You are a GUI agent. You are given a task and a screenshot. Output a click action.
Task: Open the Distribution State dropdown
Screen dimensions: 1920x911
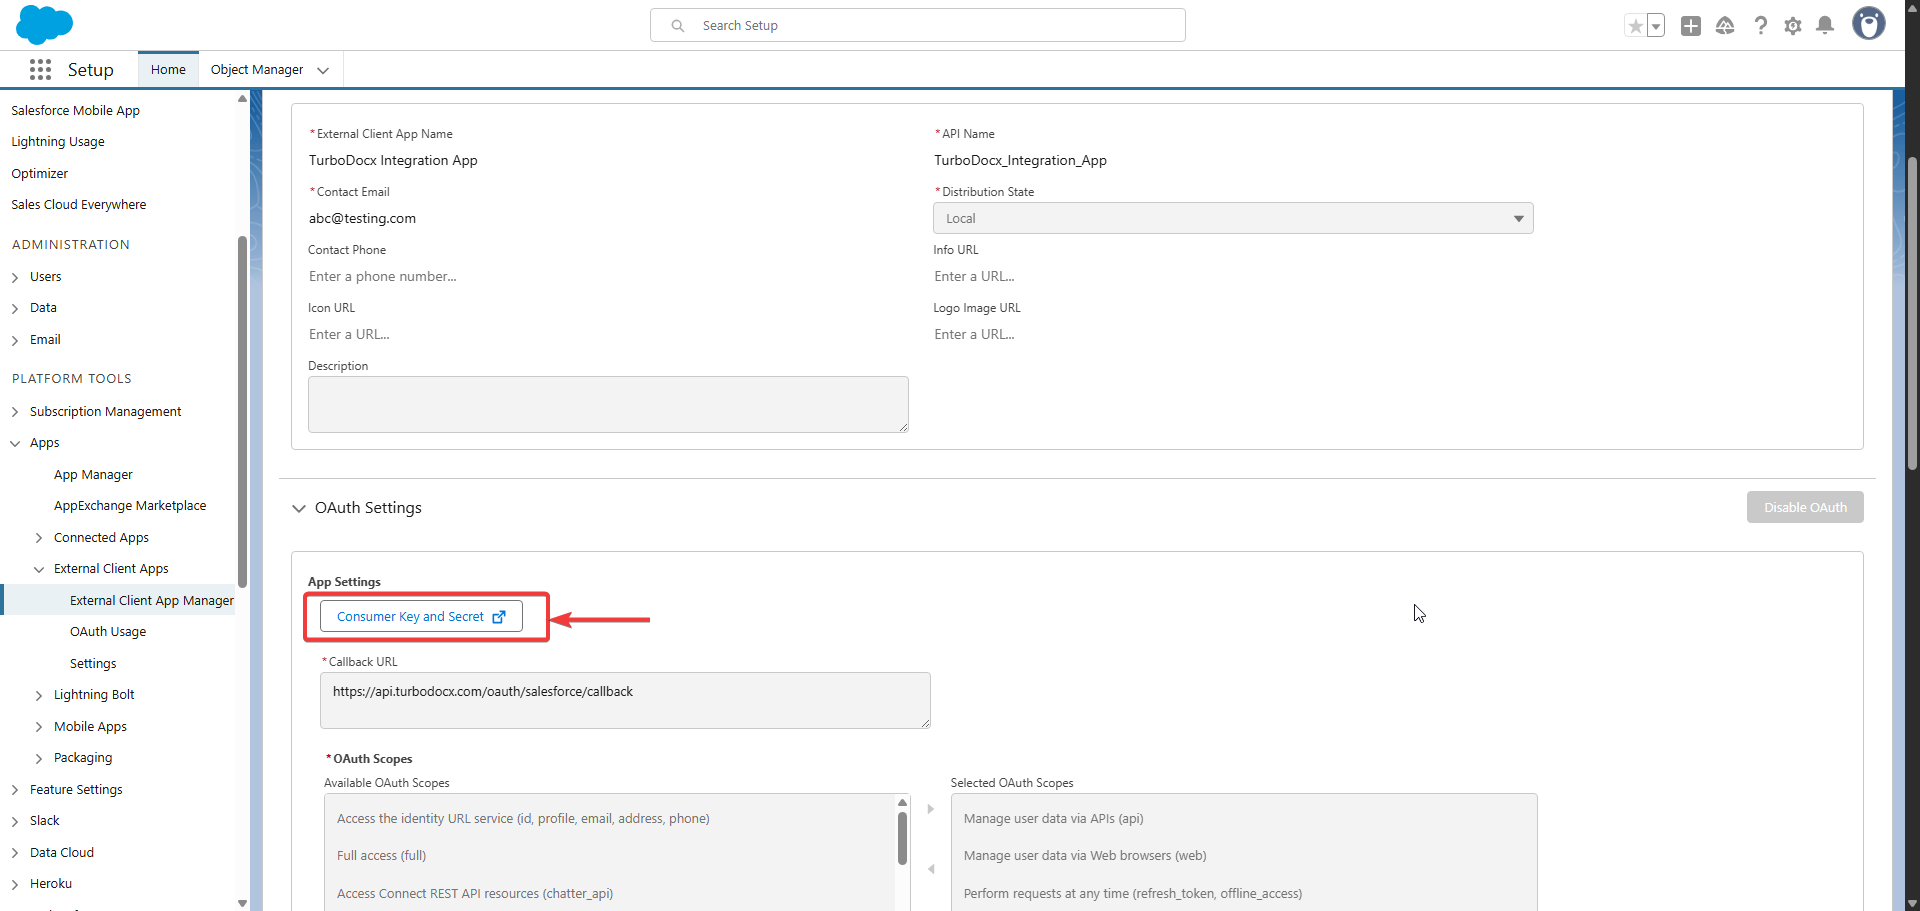coord(1233,218)
